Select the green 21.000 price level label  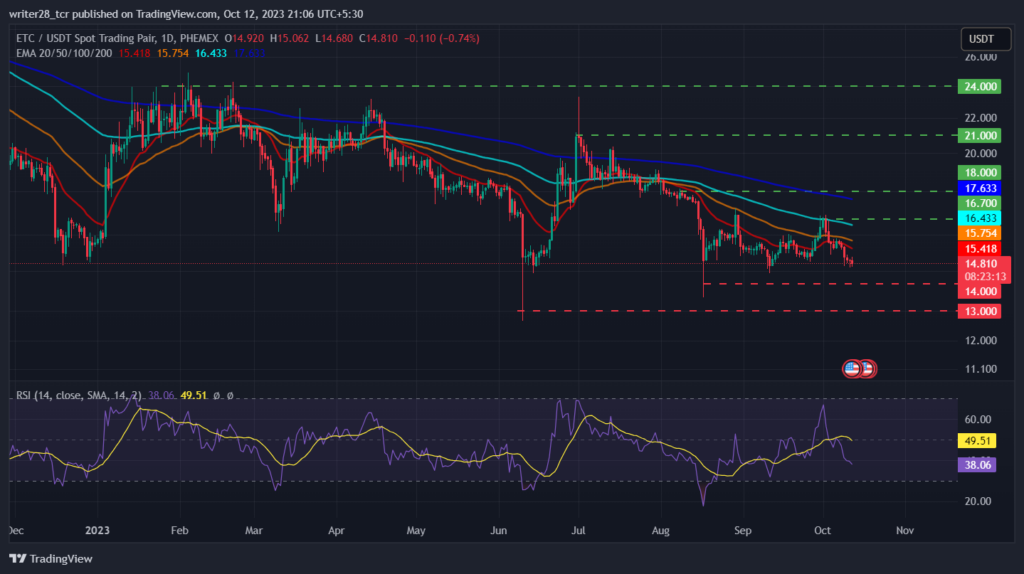click(979, 136)
